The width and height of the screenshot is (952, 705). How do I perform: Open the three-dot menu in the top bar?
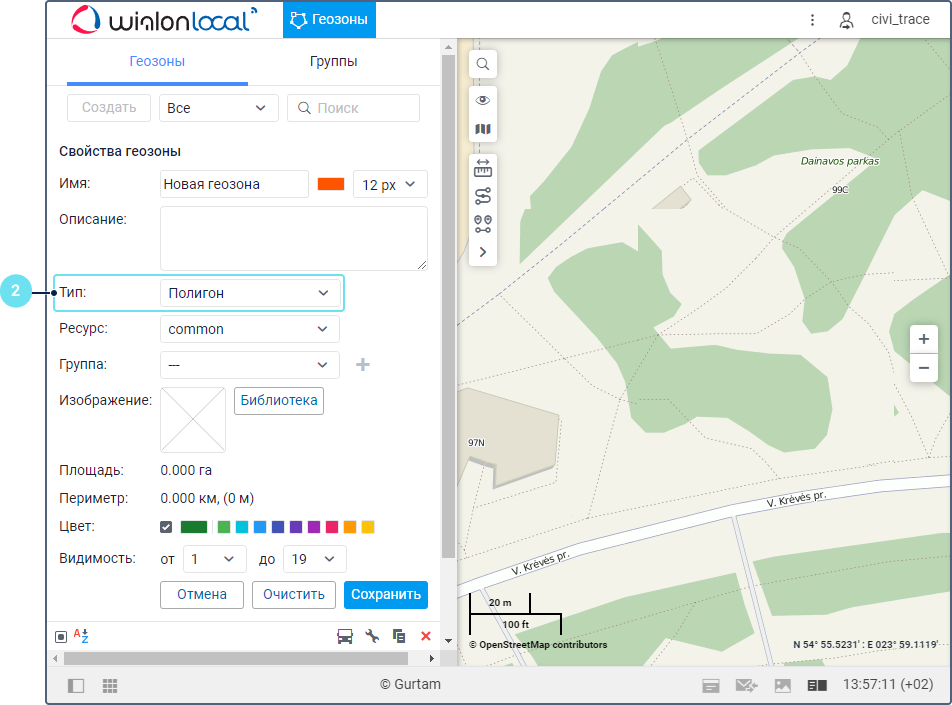point(813,20)
